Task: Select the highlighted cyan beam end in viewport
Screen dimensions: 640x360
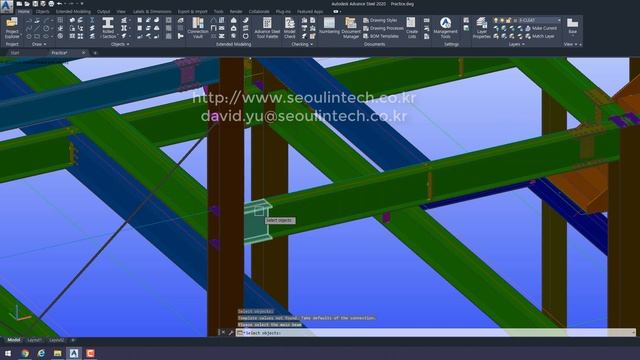Action: (x=258, y=222)
